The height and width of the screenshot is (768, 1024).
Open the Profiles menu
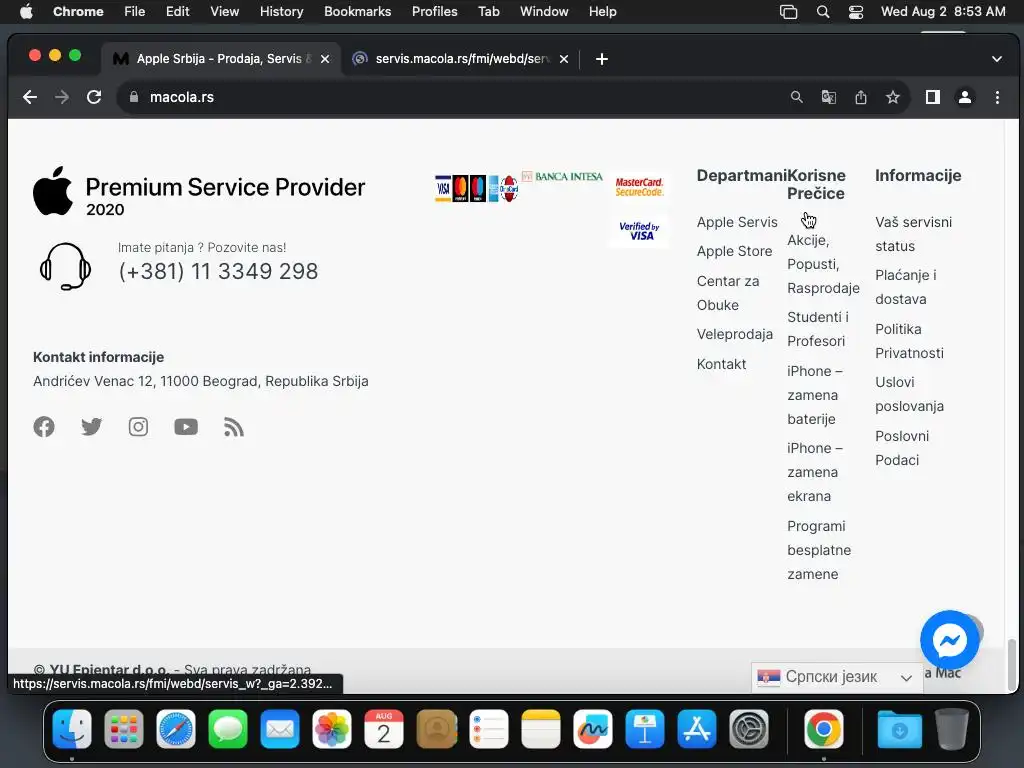click(x=434, y=12)
